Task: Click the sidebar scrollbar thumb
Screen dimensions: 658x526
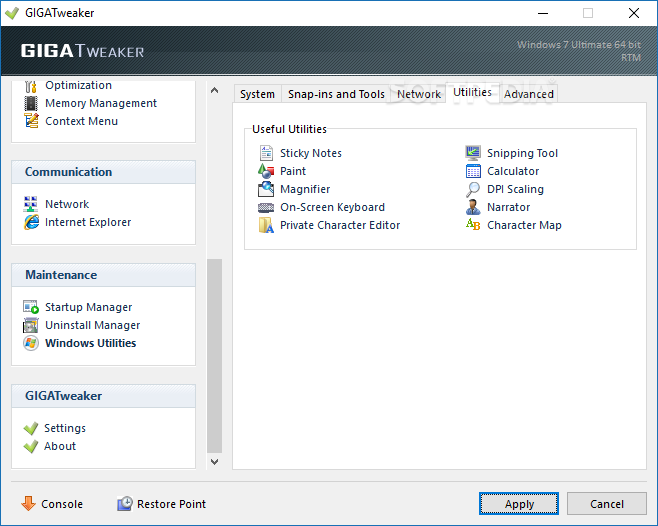Action: (x=214, y=356)
